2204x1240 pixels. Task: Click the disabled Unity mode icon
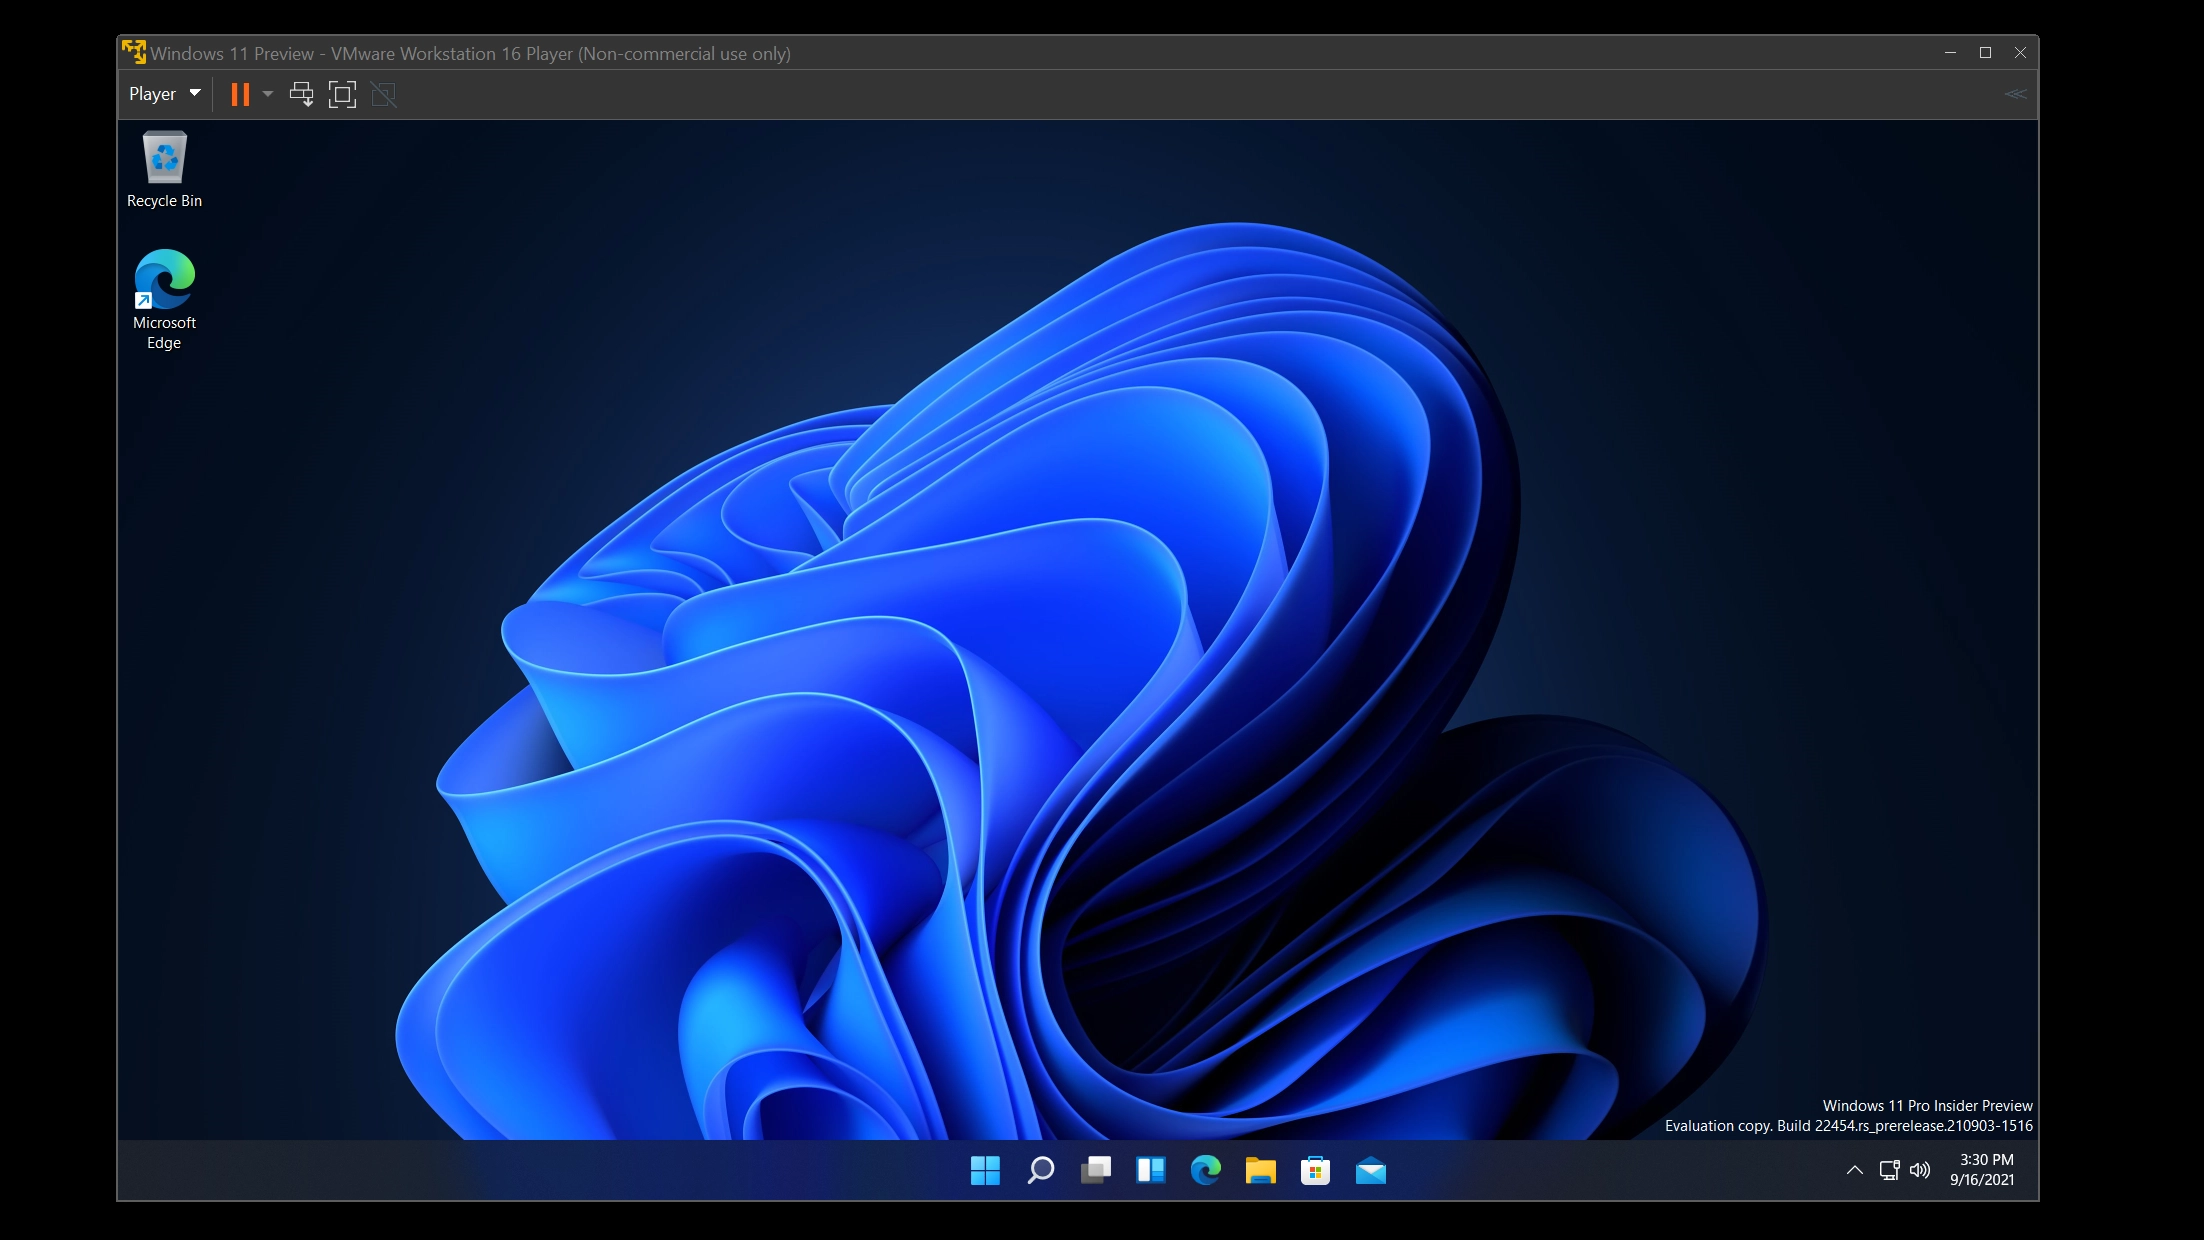(383, 94)
